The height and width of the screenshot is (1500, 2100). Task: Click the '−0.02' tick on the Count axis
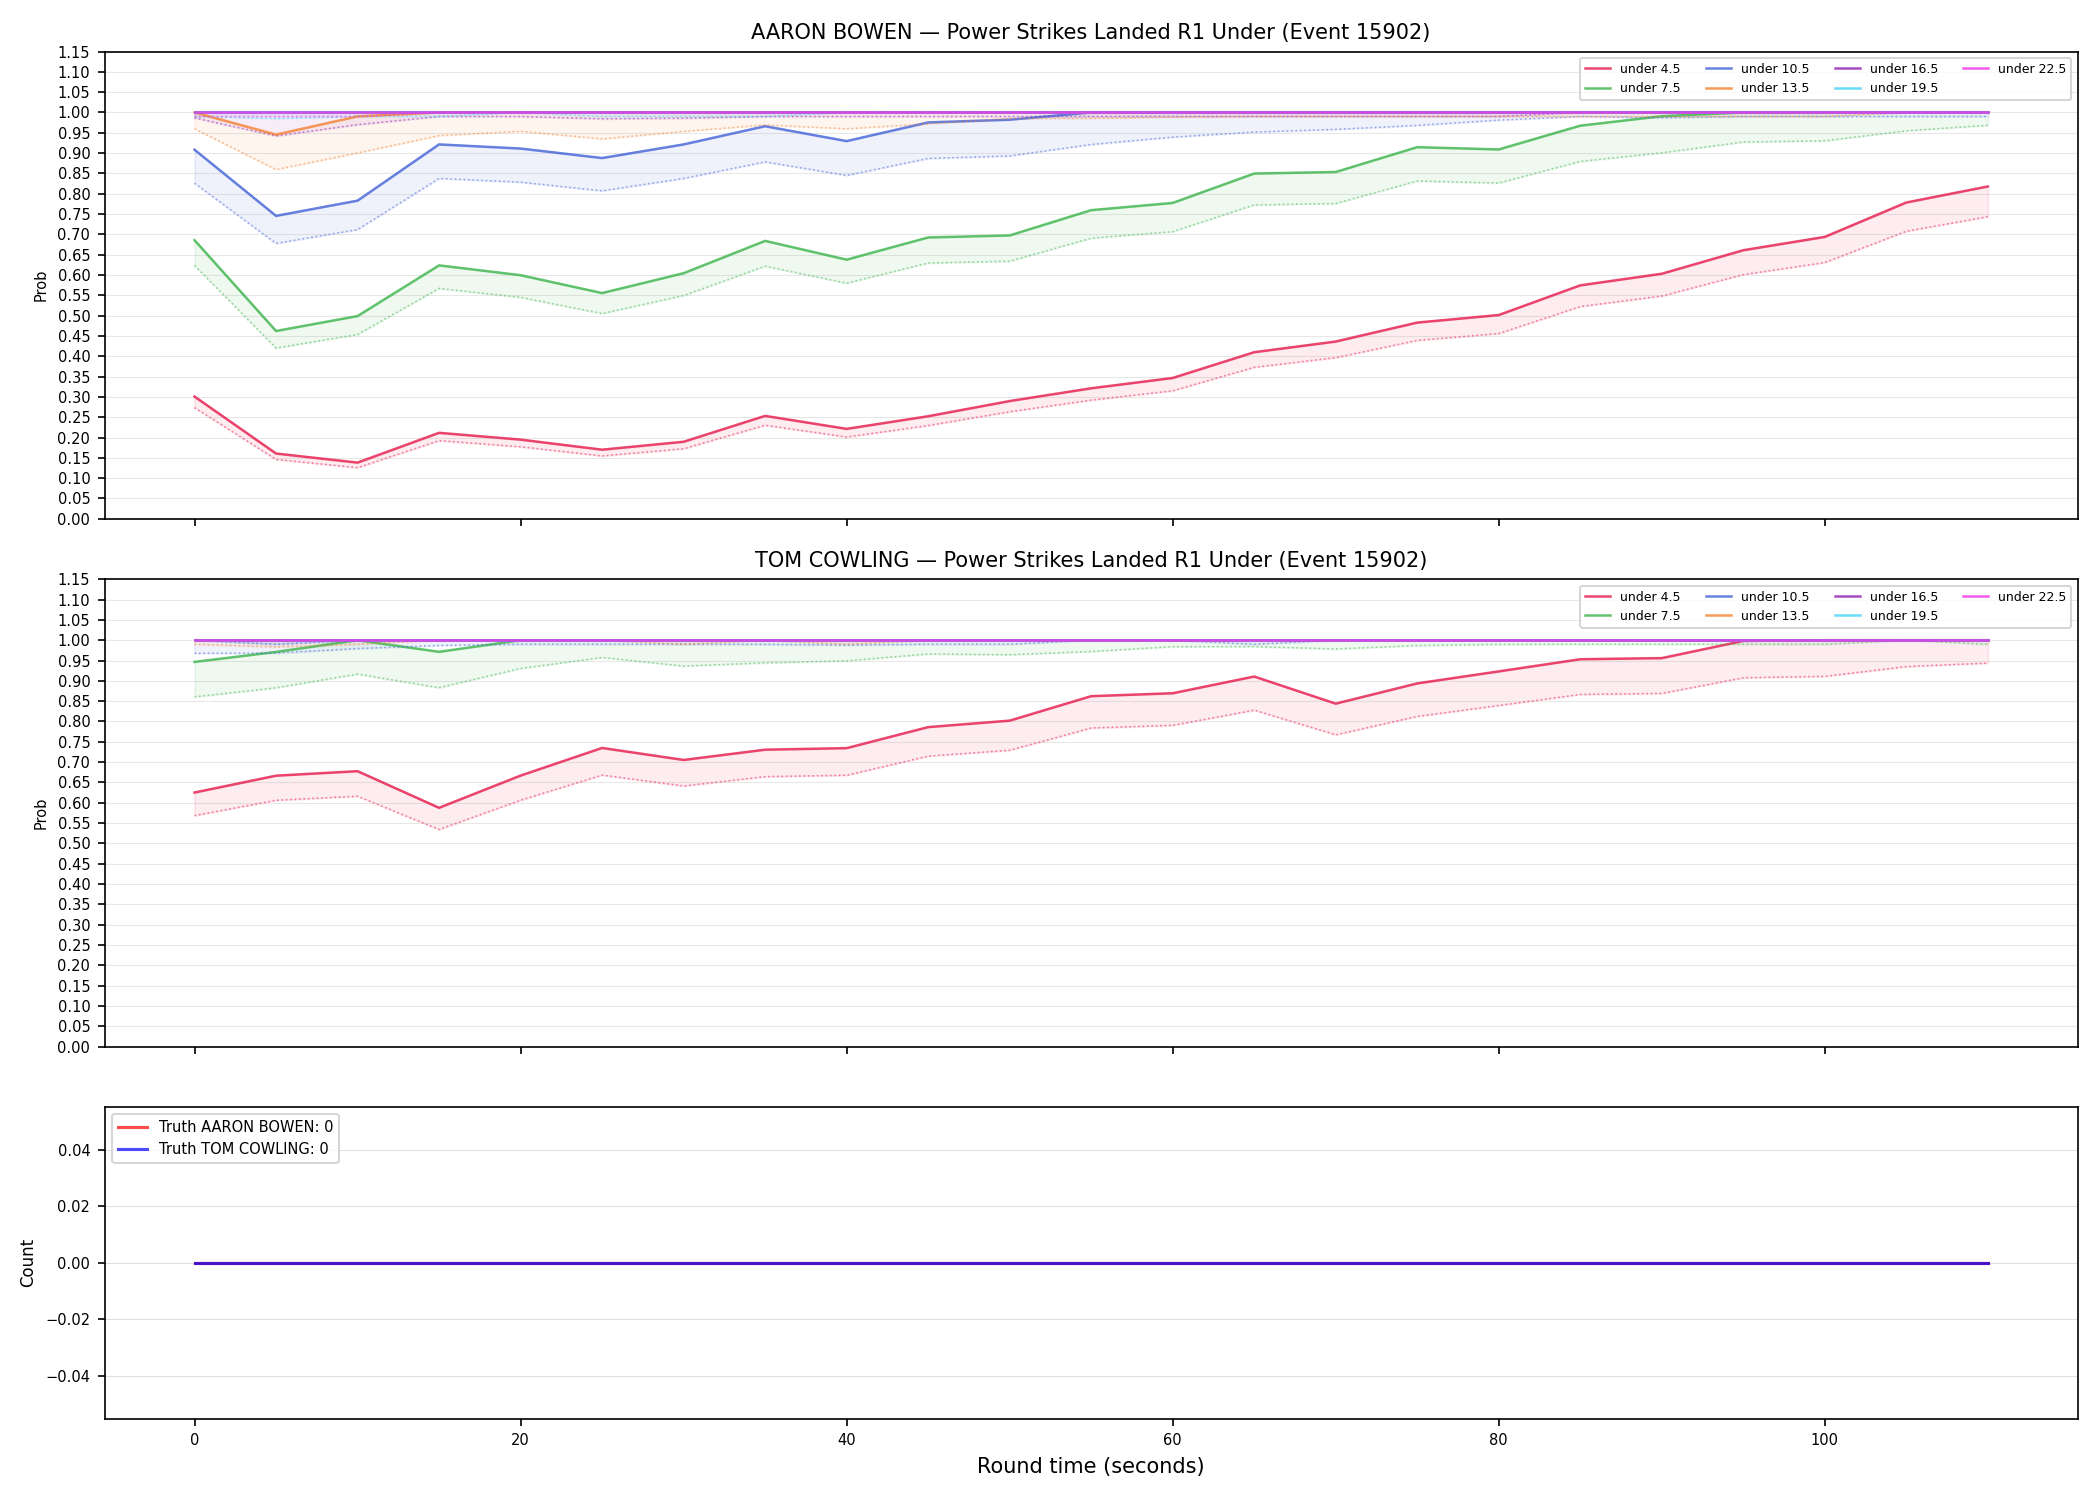[x=69, y=1320]
